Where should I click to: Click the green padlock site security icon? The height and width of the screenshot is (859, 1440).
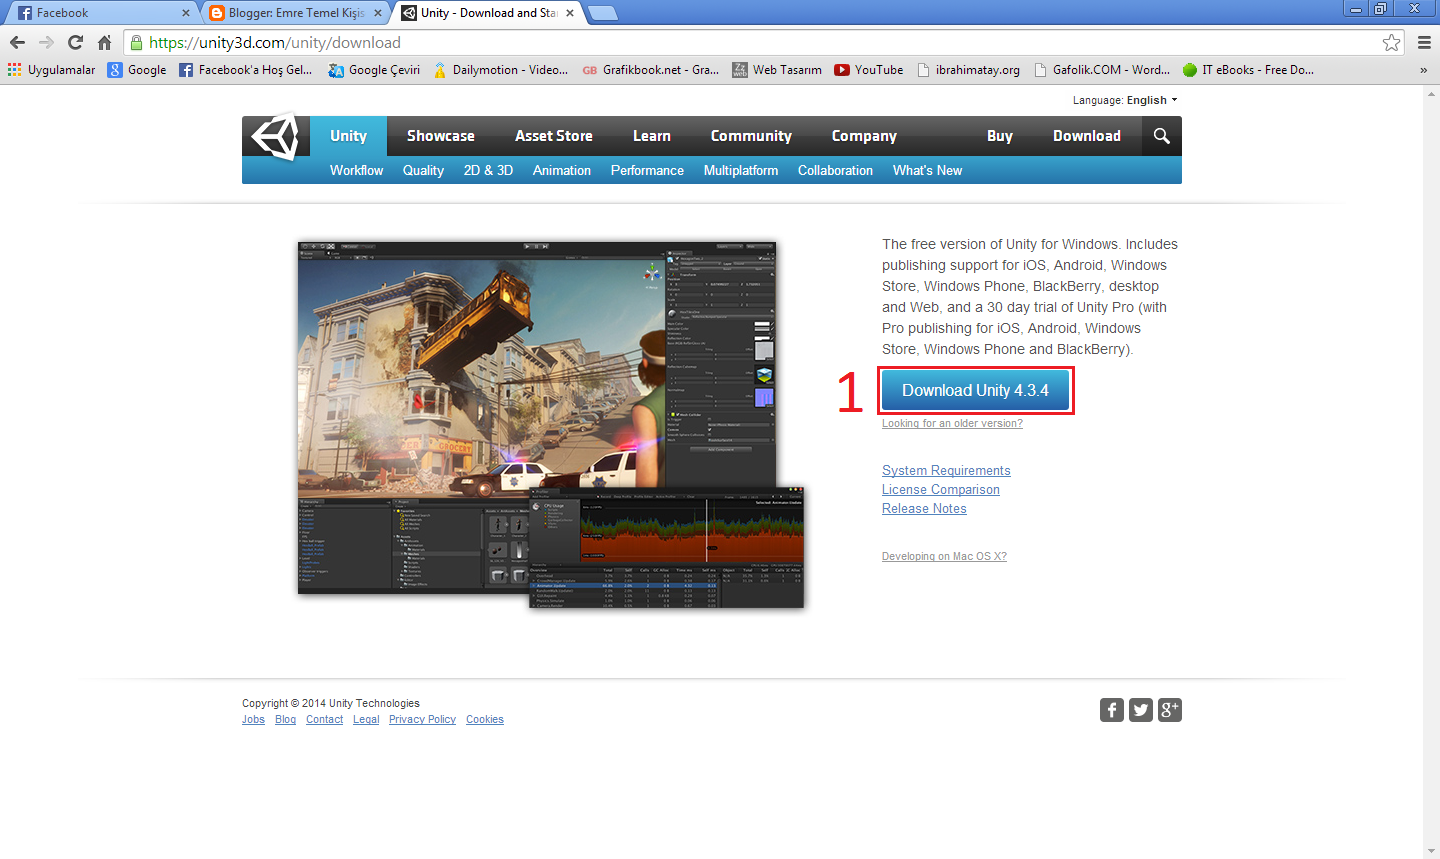point(136,42)
